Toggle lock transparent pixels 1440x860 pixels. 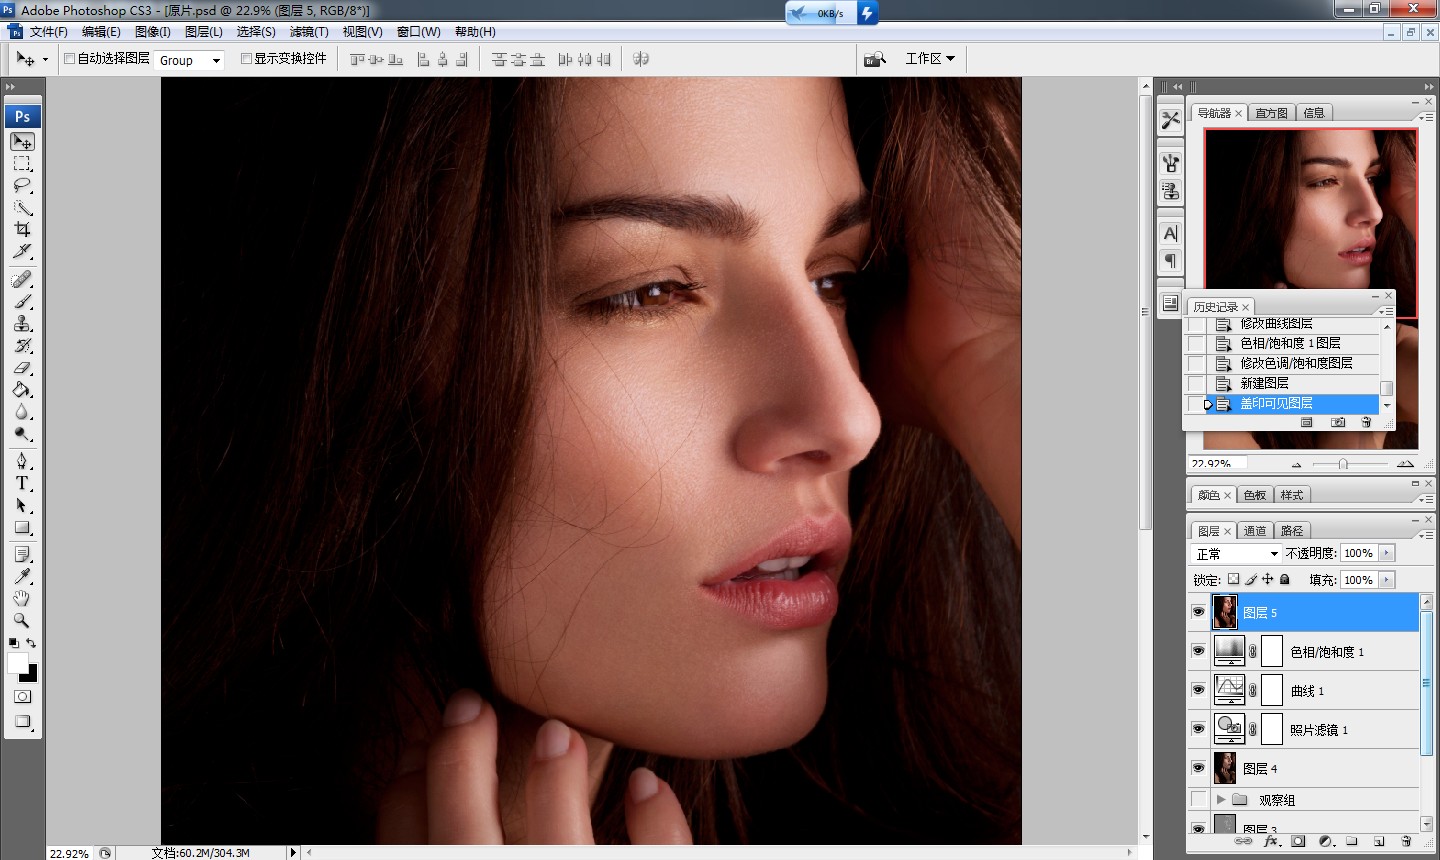1233,579
